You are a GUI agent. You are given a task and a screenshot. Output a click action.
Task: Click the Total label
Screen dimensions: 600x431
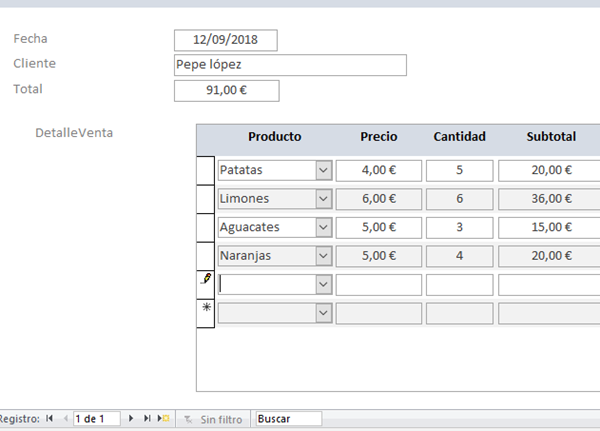coord(28,89)
